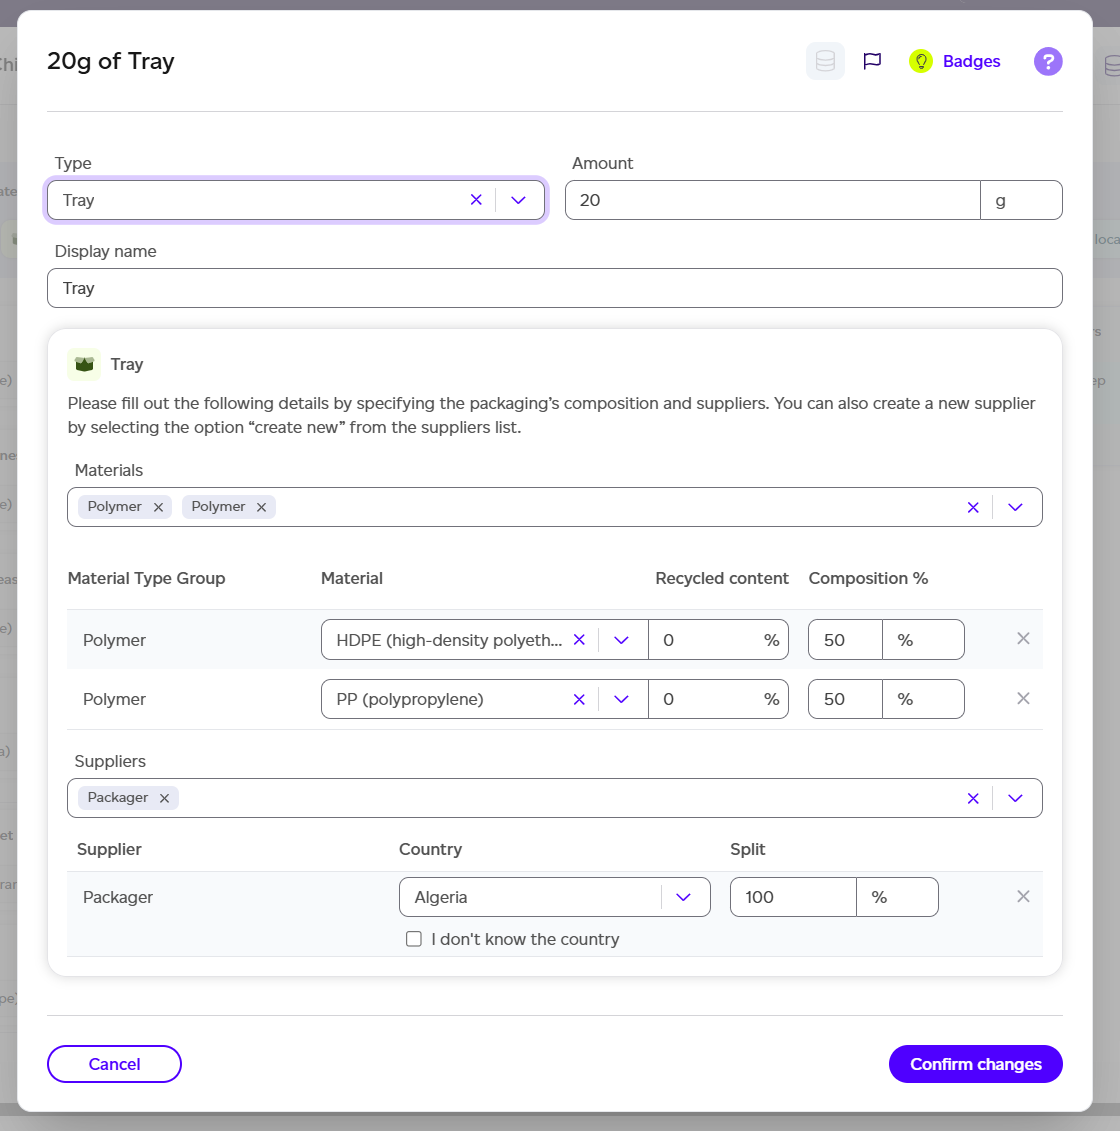Expand the Type dropdown
Viewport: 1120px width, 1131px height.
[518, 200]
